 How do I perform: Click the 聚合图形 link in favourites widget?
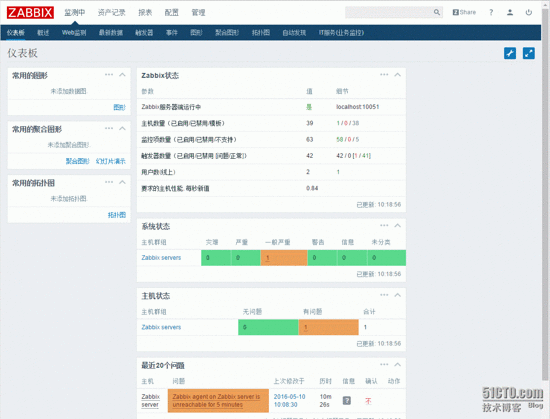click(x=78, y=161)
